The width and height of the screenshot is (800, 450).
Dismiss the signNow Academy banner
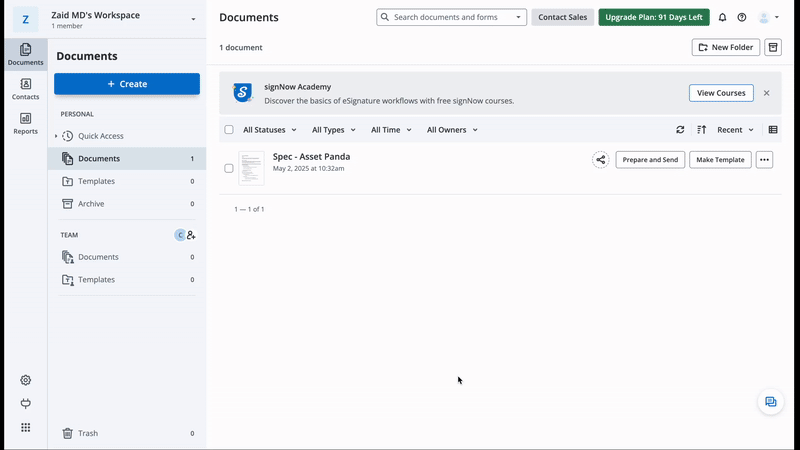pyautogui.click(x=766, y=93)
